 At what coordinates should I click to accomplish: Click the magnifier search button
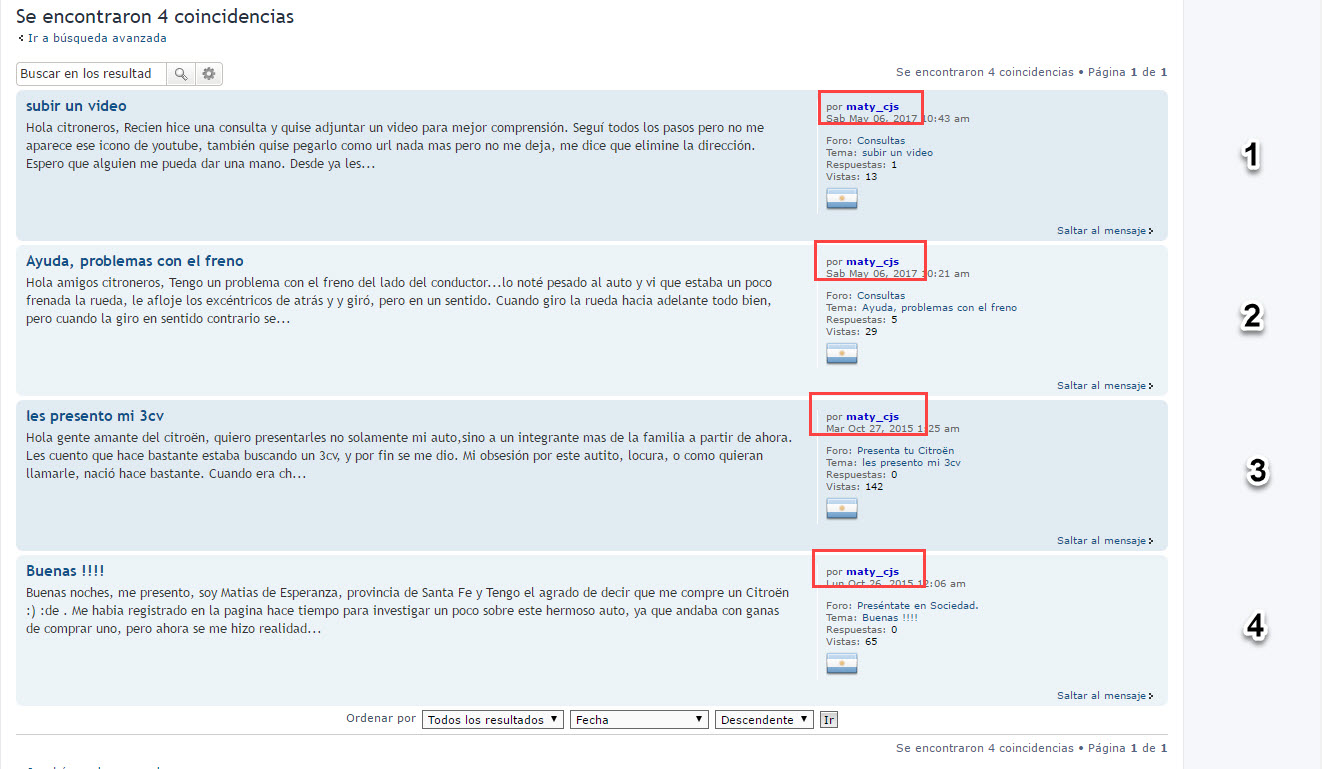coord(180,74)
